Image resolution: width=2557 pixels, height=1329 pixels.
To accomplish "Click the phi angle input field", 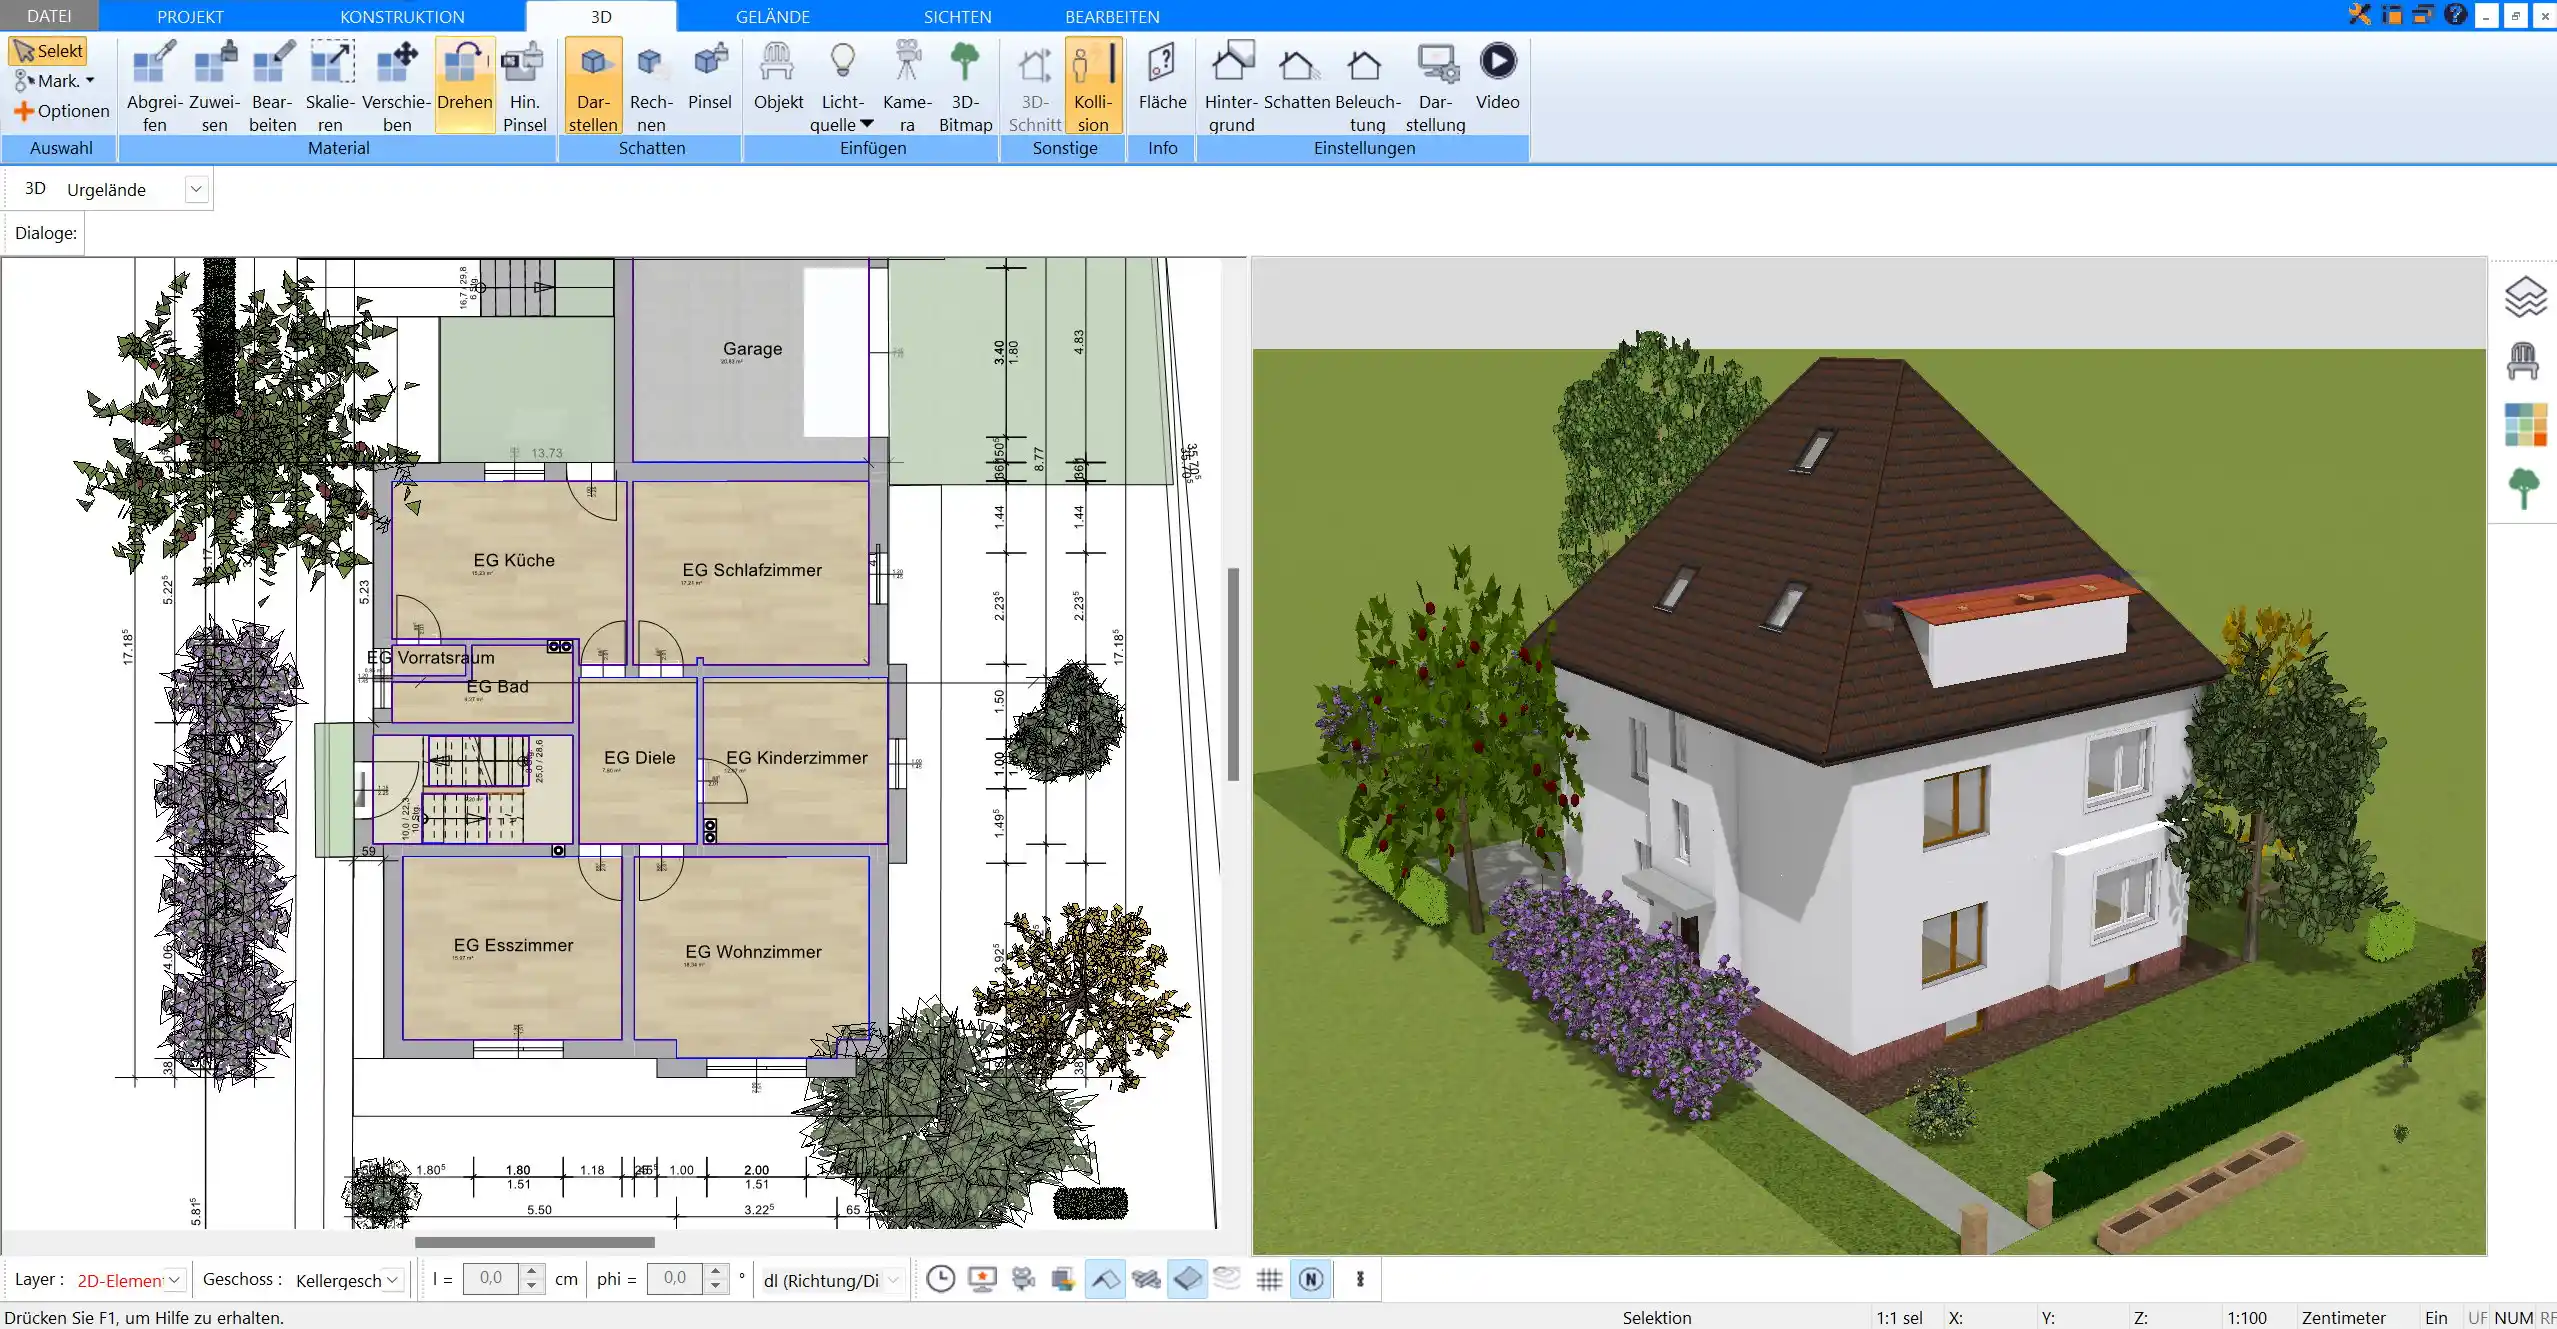I will coord(676,1279).
